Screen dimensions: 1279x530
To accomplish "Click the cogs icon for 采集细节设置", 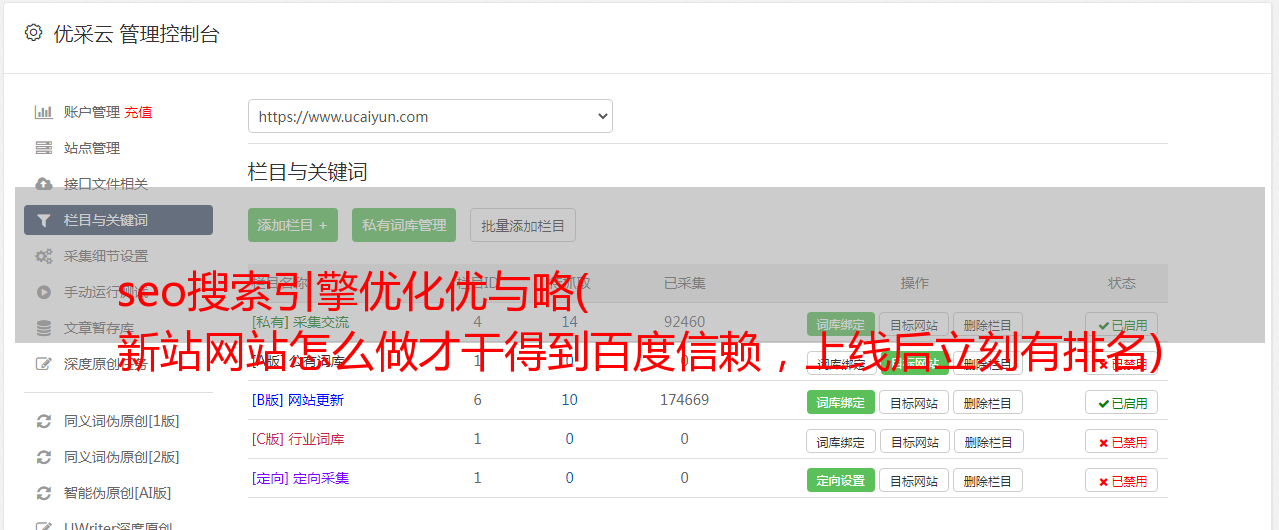I will pyautogui.click(x=43, y=256).
